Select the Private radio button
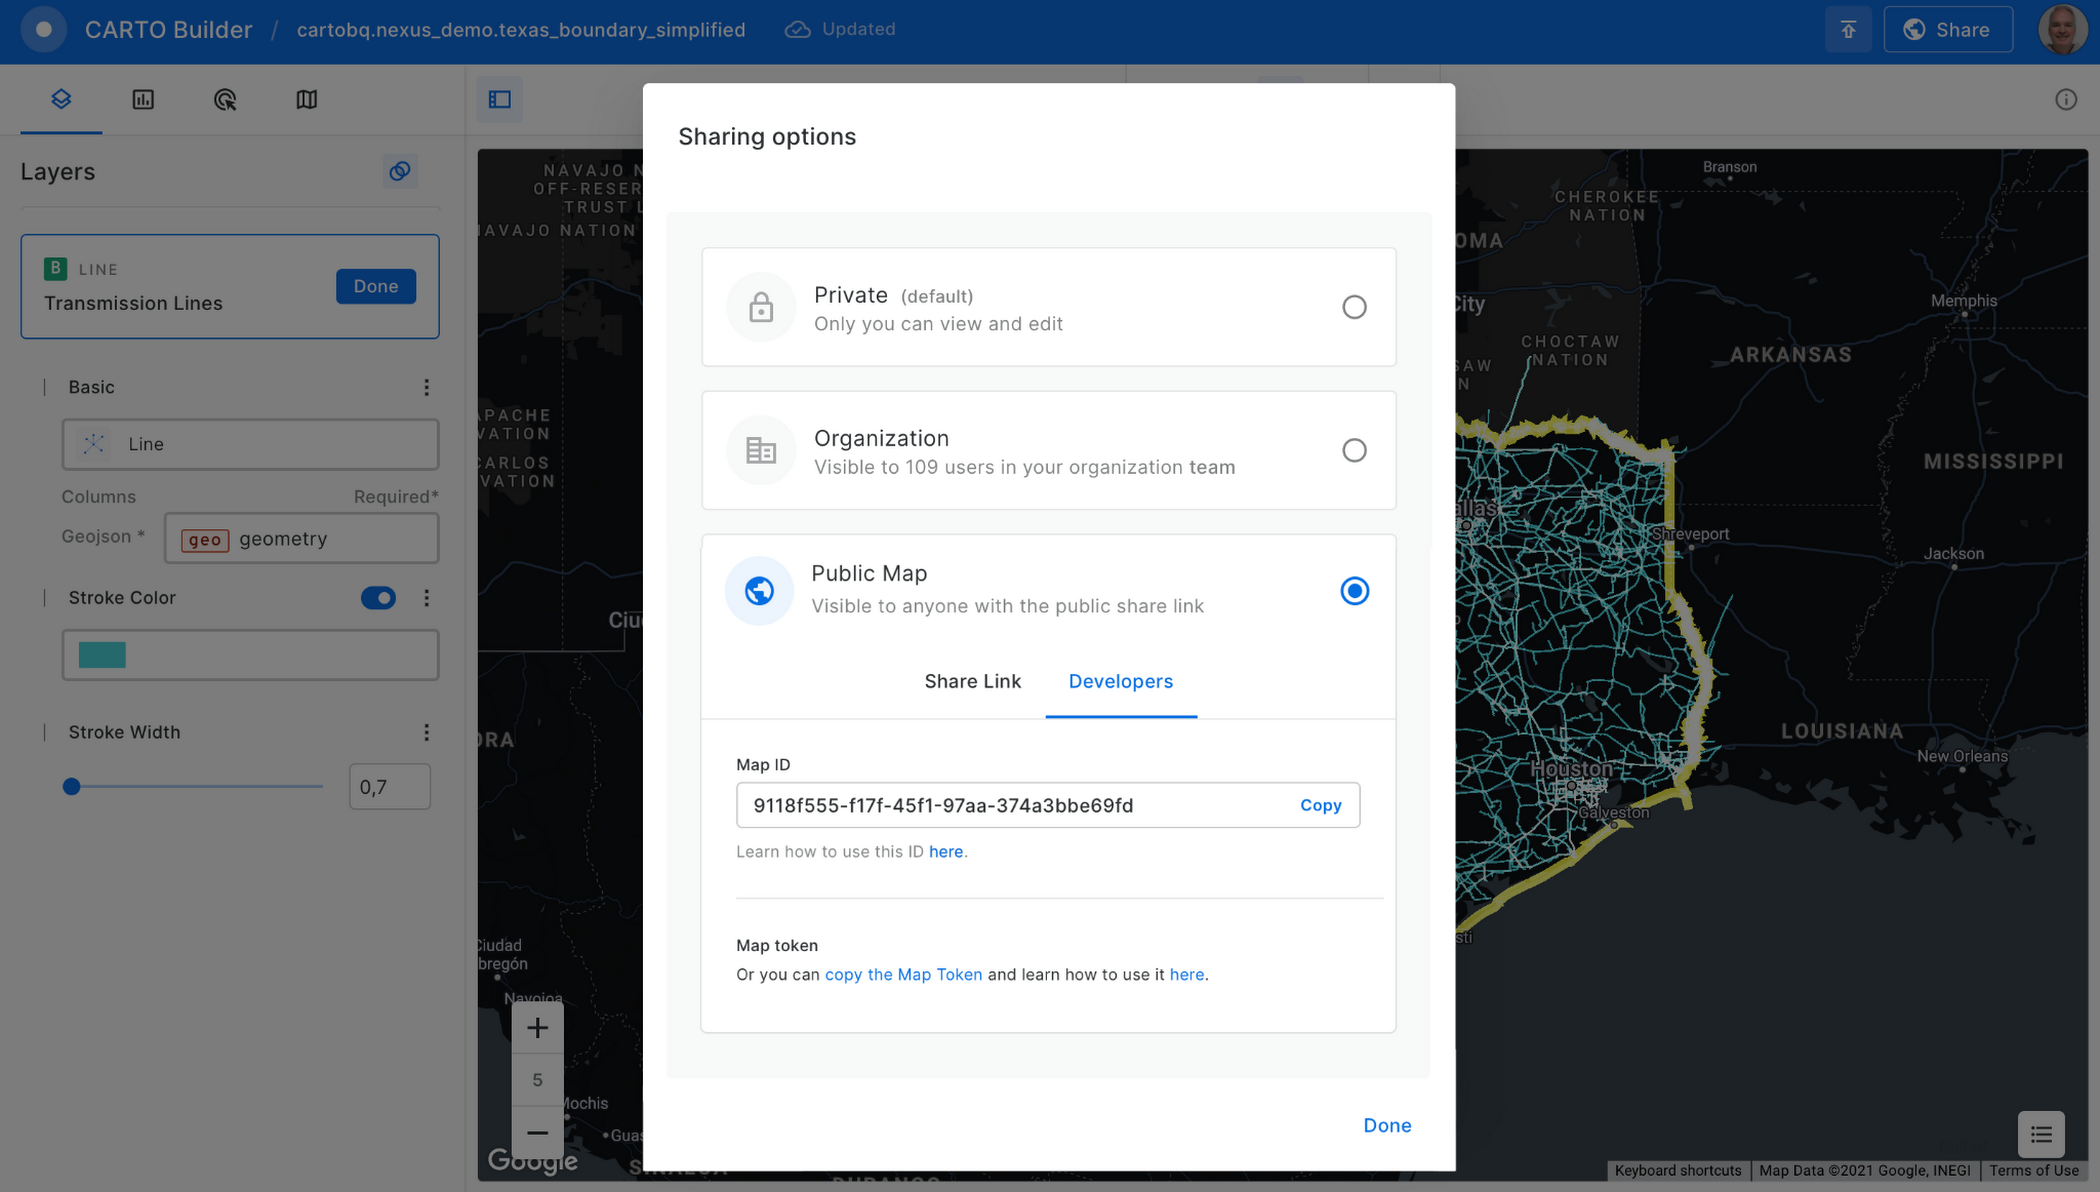The height and width of the screenshot is (1192, 2100). click(x=1353, y=307)
